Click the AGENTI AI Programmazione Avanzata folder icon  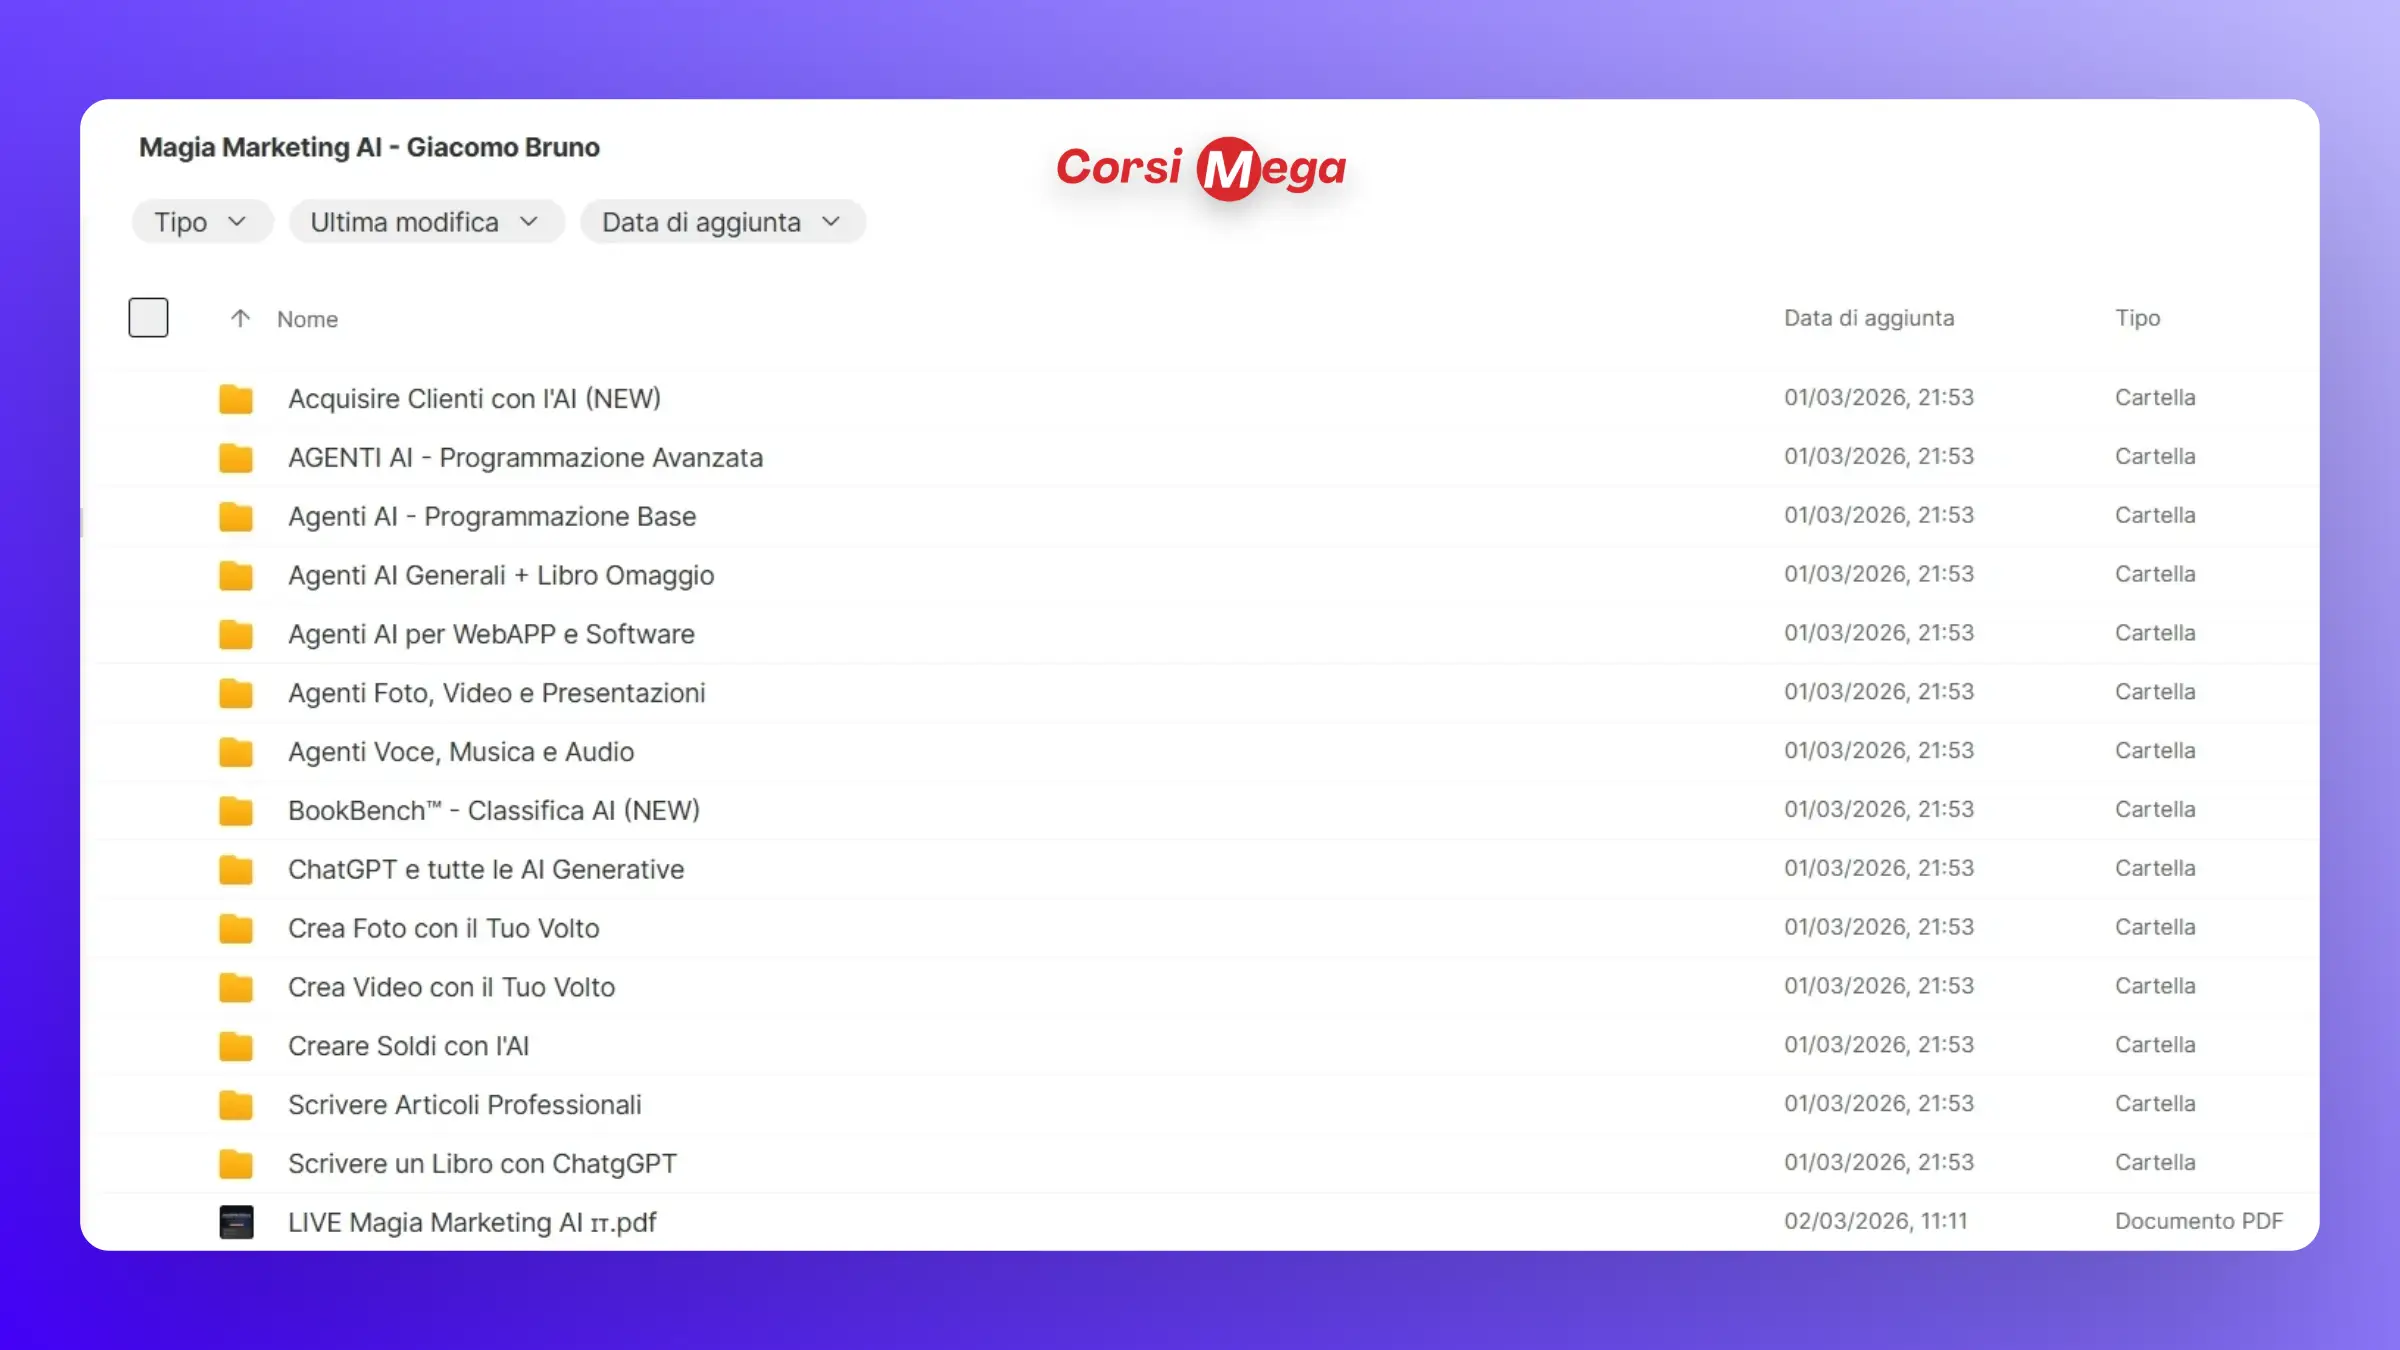pos(236,458)
